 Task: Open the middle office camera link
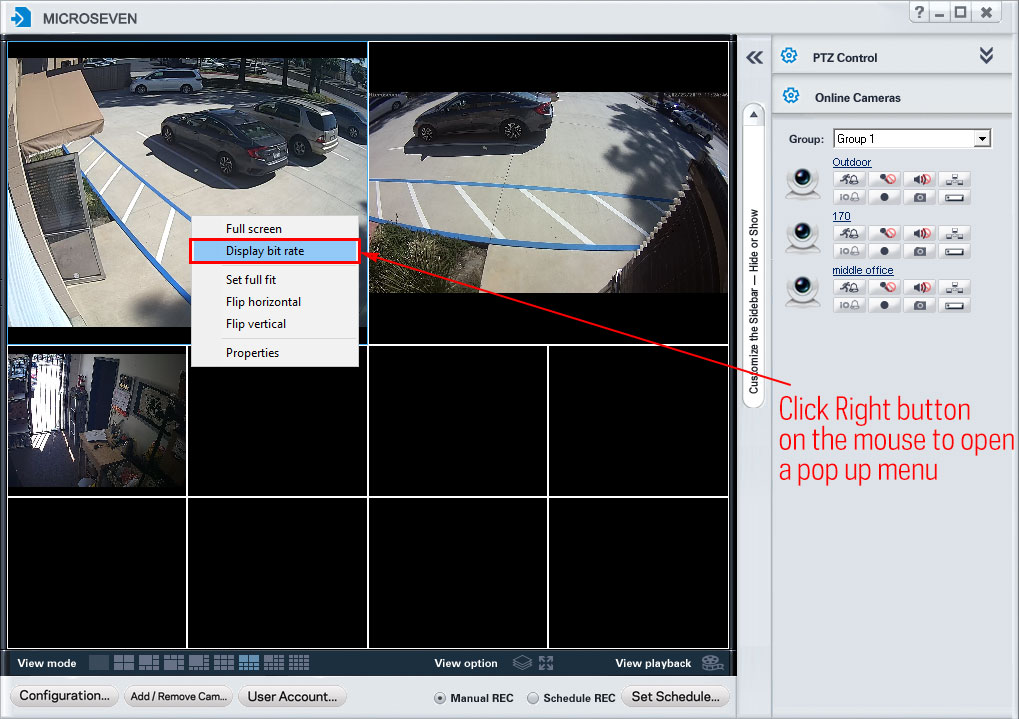(x=863, y=270)
